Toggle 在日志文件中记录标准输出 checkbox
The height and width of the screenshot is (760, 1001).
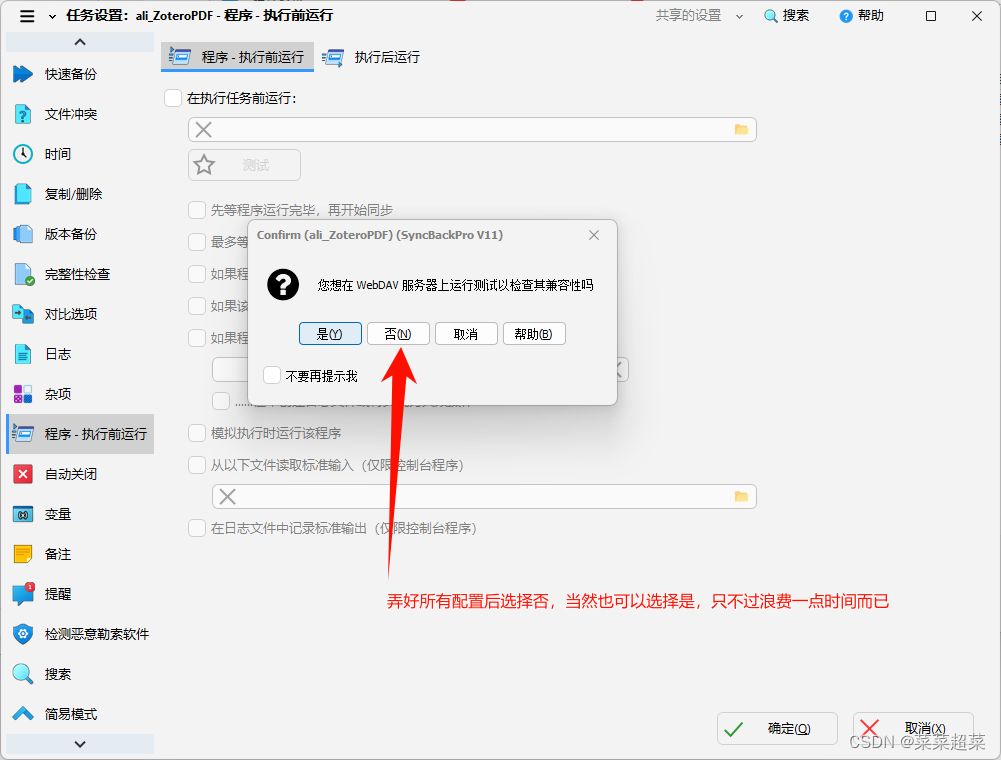pos(197,528)
